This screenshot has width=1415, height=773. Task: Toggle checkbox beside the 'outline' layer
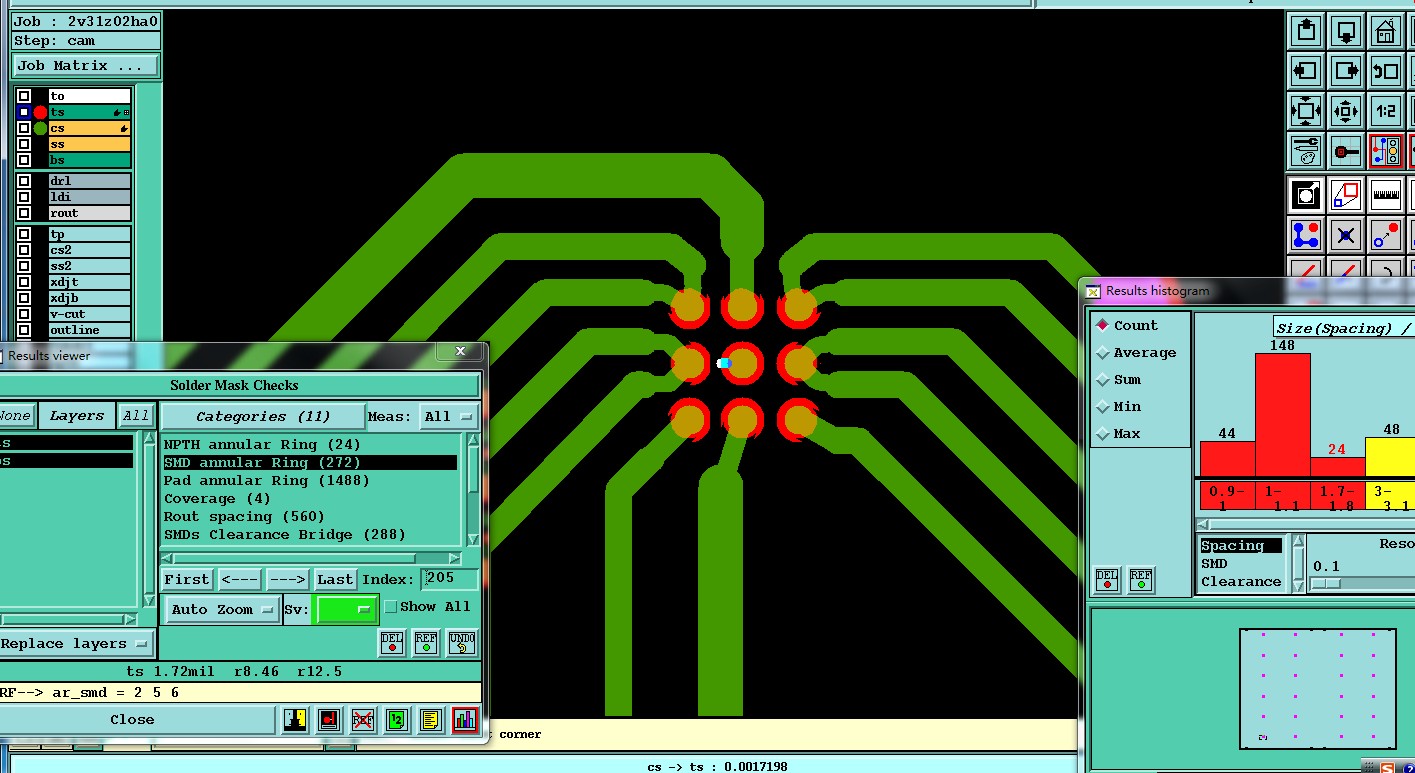[24, 330]
